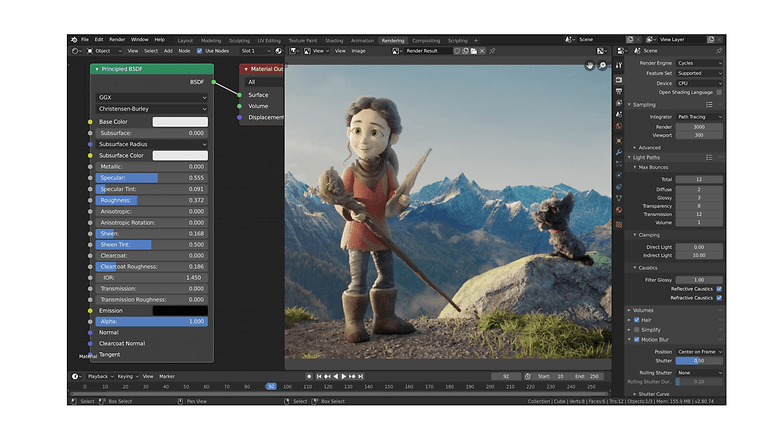Unlink Render Result with the X icon
The height and width of the screenshot is (440, 782).
click(482, 51)
